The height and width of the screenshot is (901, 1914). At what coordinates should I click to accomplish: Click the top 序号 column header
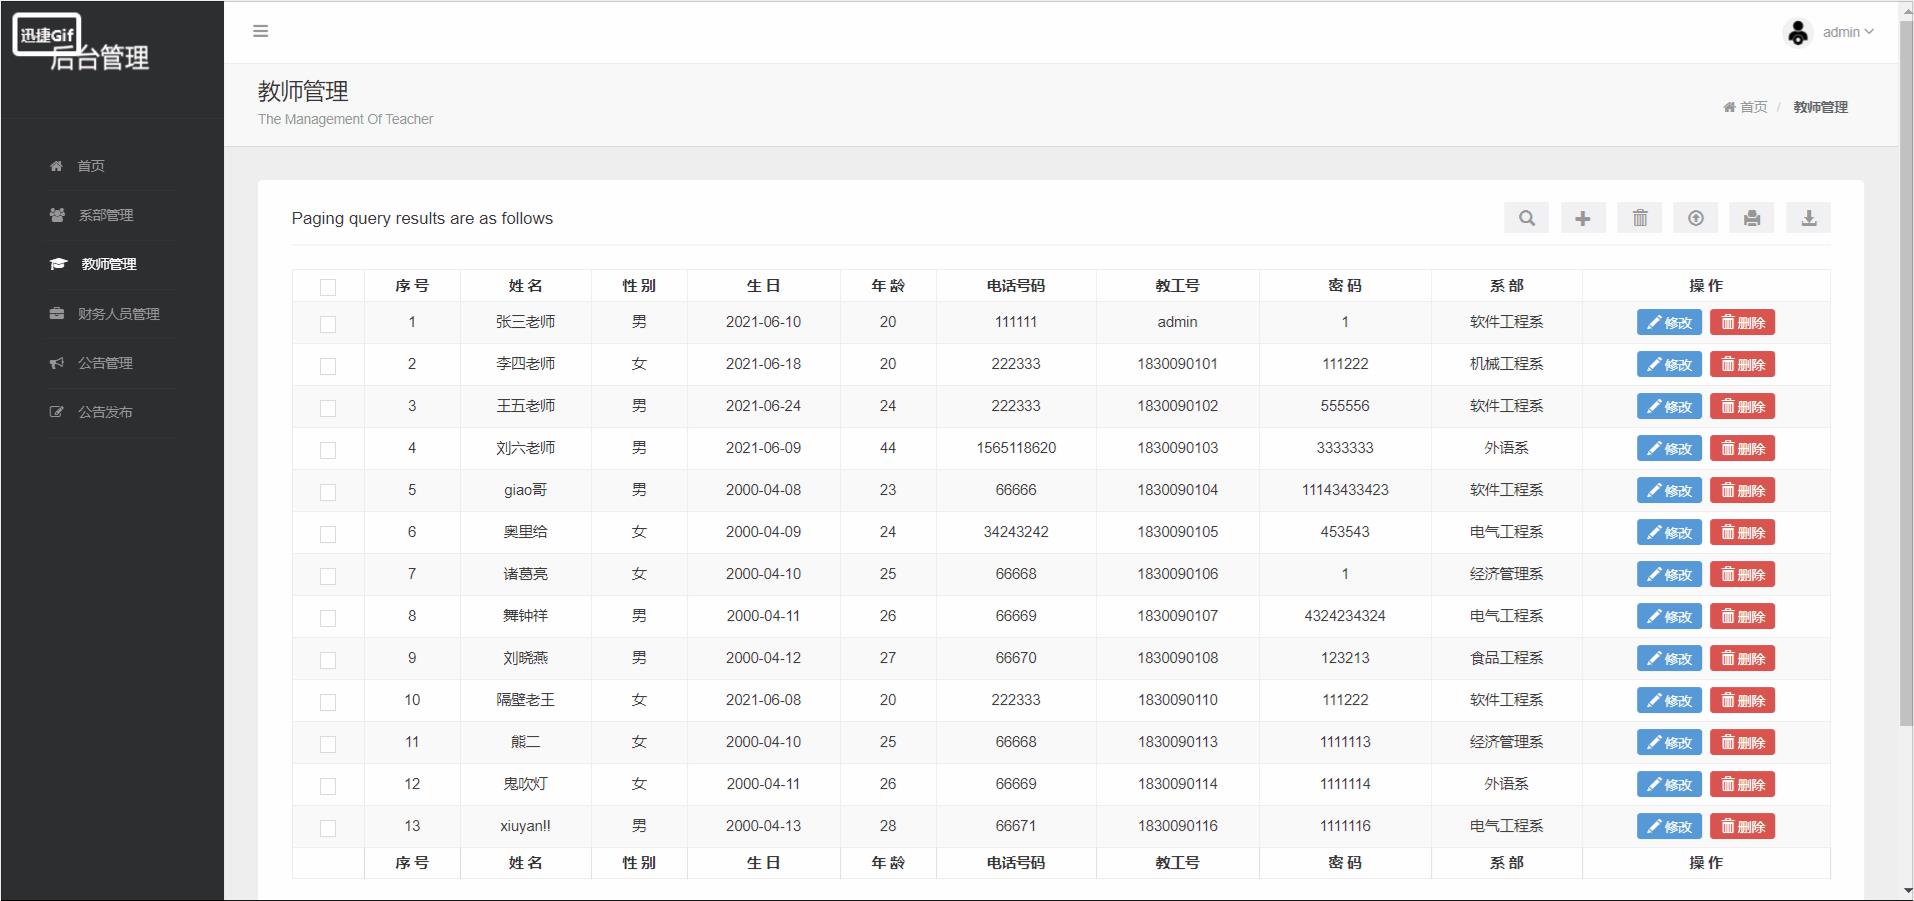click(412, 286)
